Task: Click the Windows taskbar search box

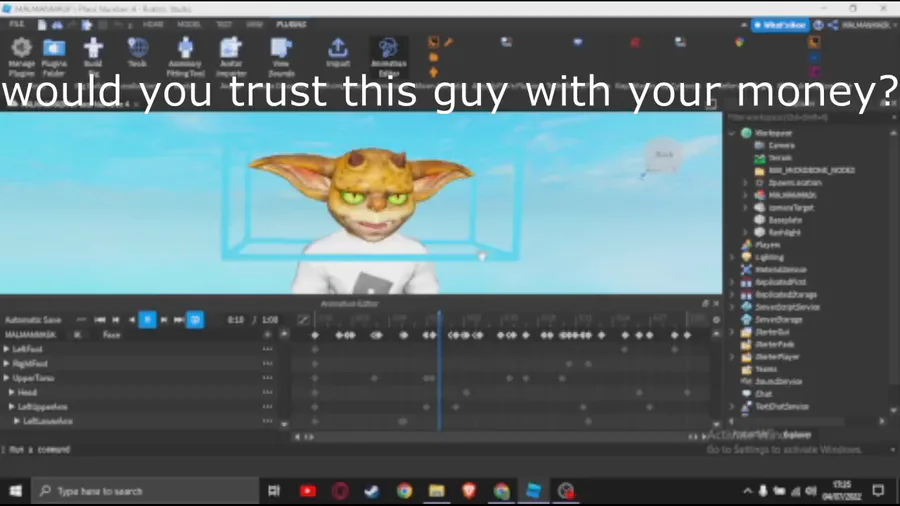Action: click(145, 491)
